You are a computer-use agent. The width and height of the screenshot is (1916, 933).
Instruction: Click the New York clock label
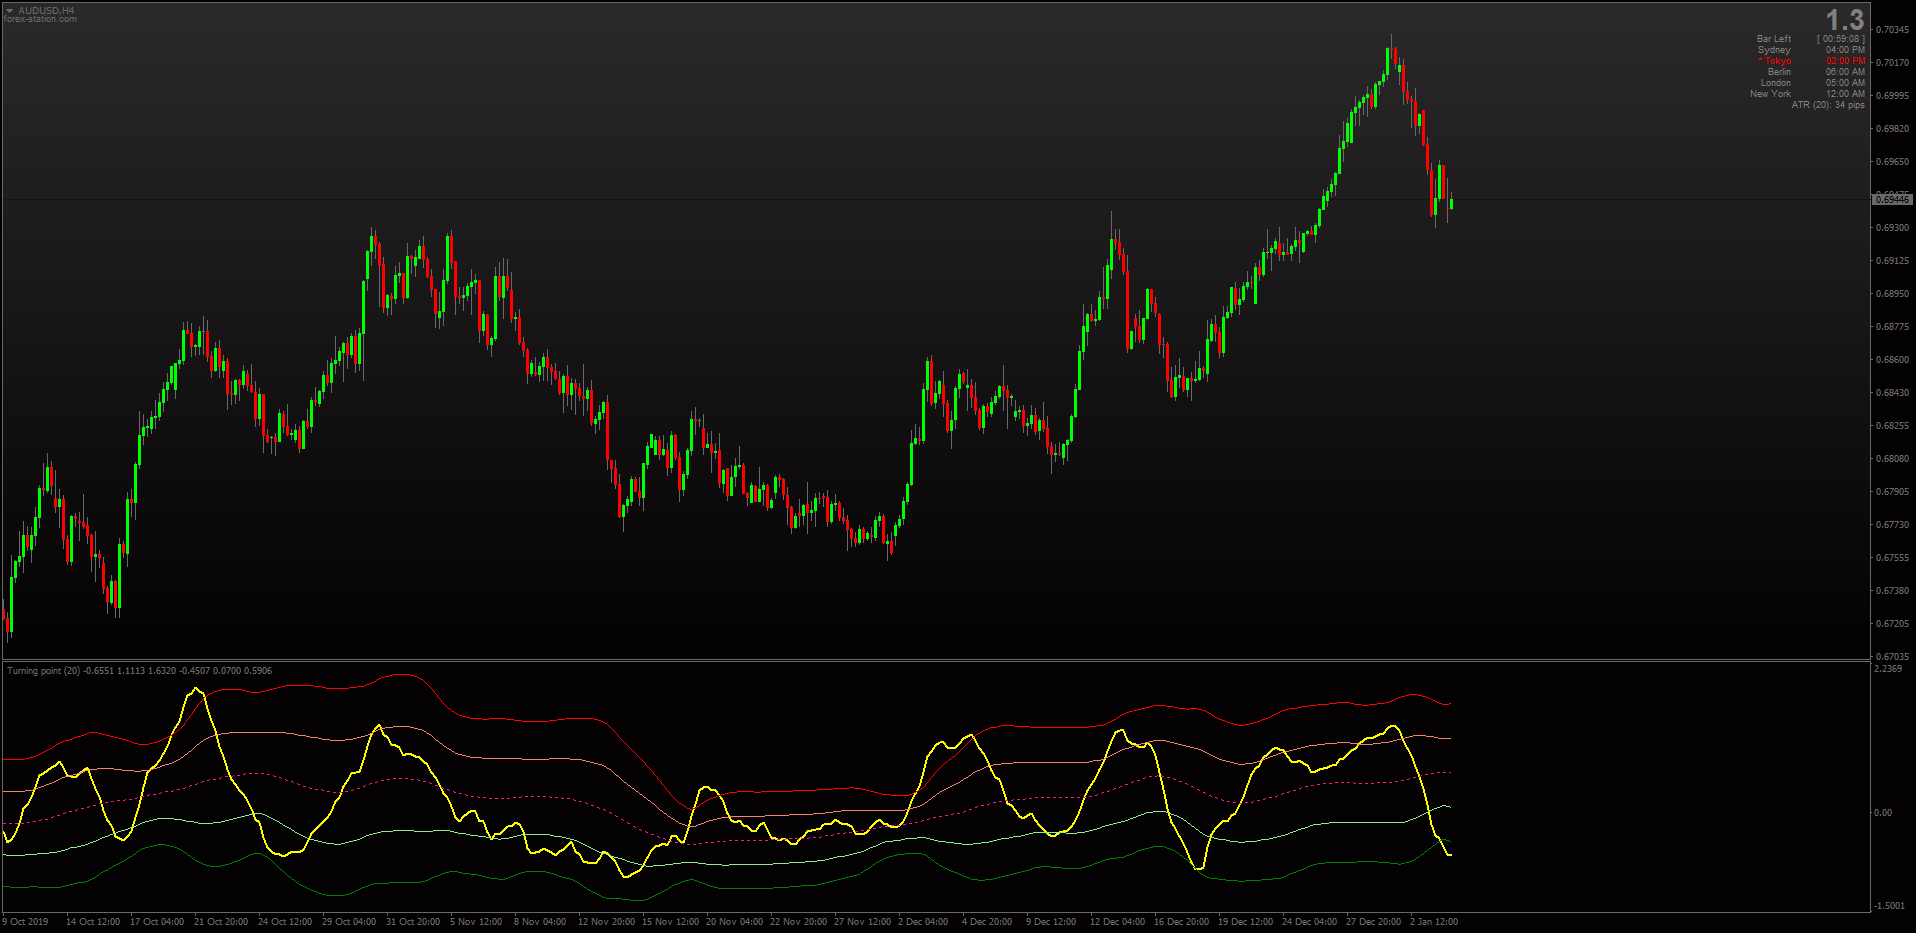click(x=1770, y=94)
